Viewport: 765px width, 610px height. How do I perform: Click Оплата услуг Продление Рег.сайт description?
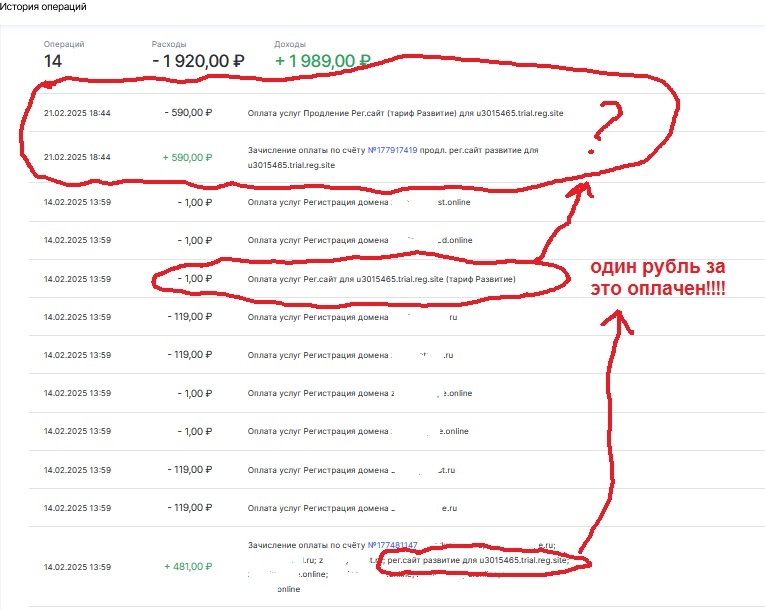405,113
